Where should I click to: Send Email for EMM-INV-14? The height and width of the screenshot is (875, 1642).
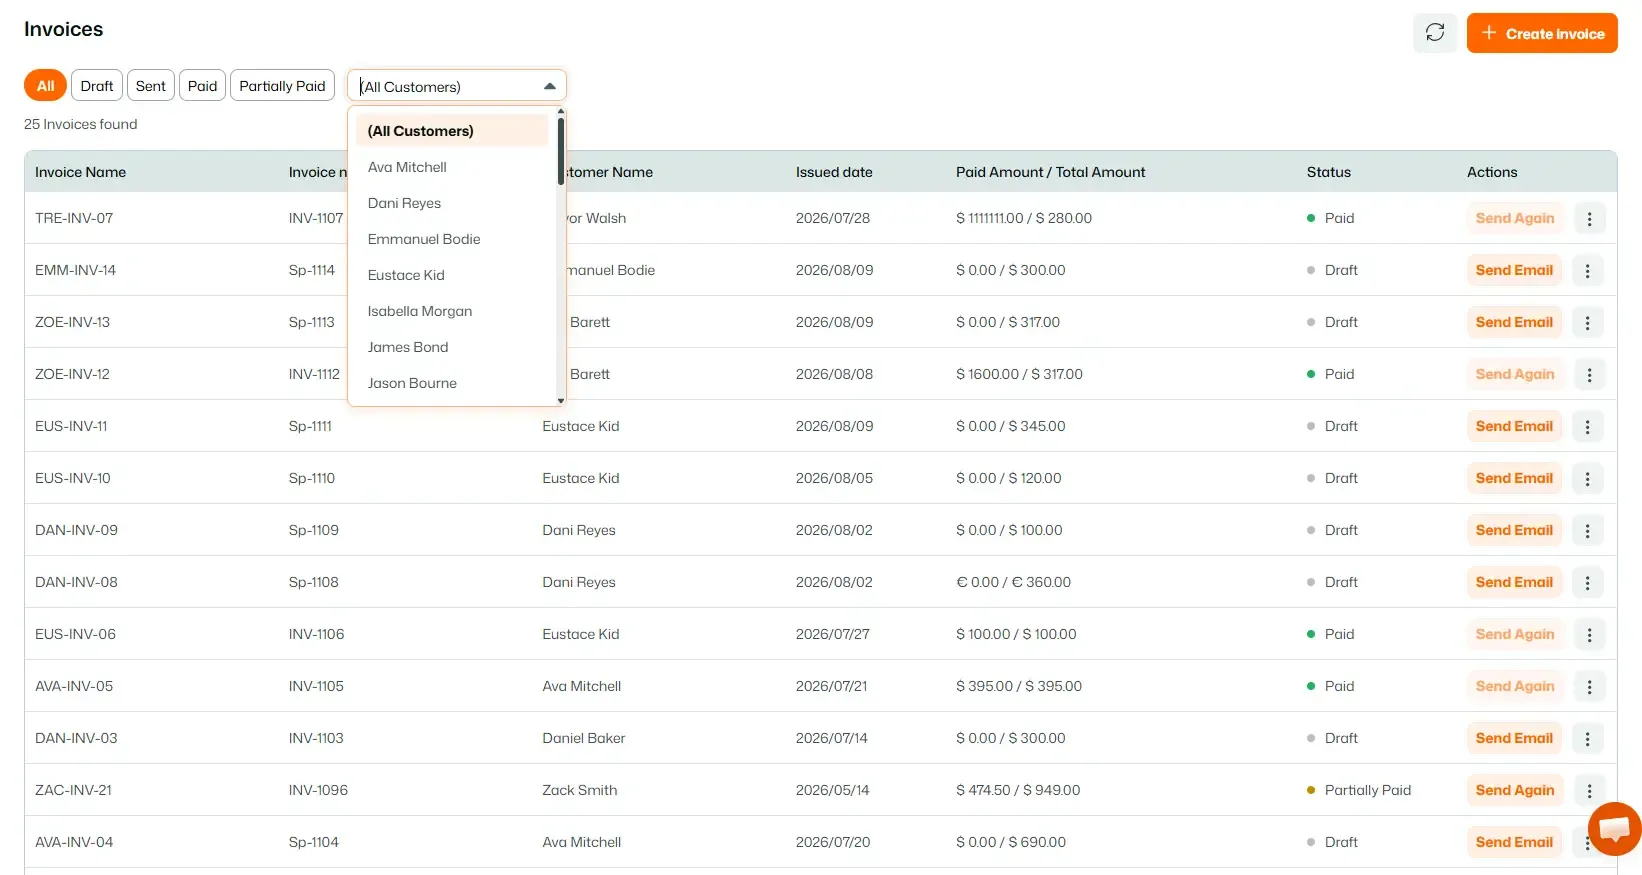(1514, 270)
